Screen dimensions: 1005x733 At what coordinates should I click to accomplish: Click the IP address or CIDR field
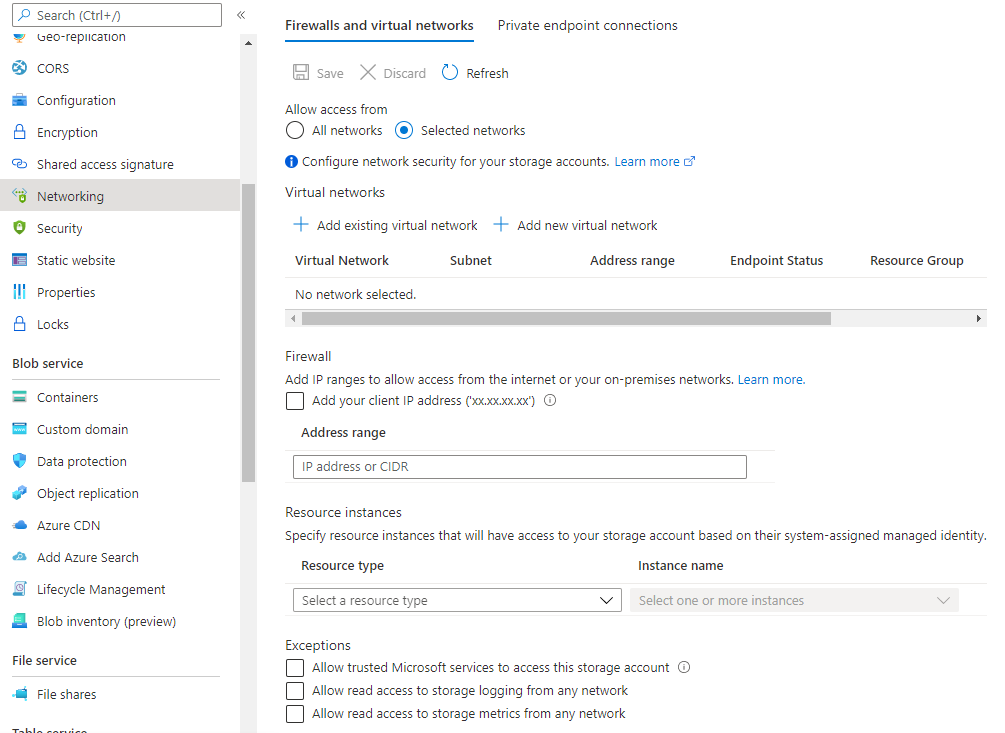coord(520,466)
